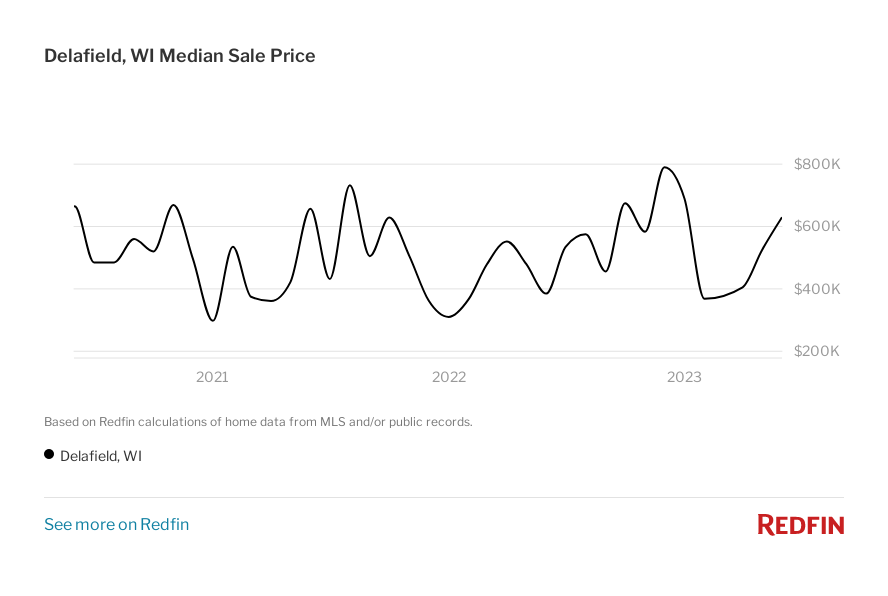
Task: Click the red Redfin logo
Action: tap(800, 524)
